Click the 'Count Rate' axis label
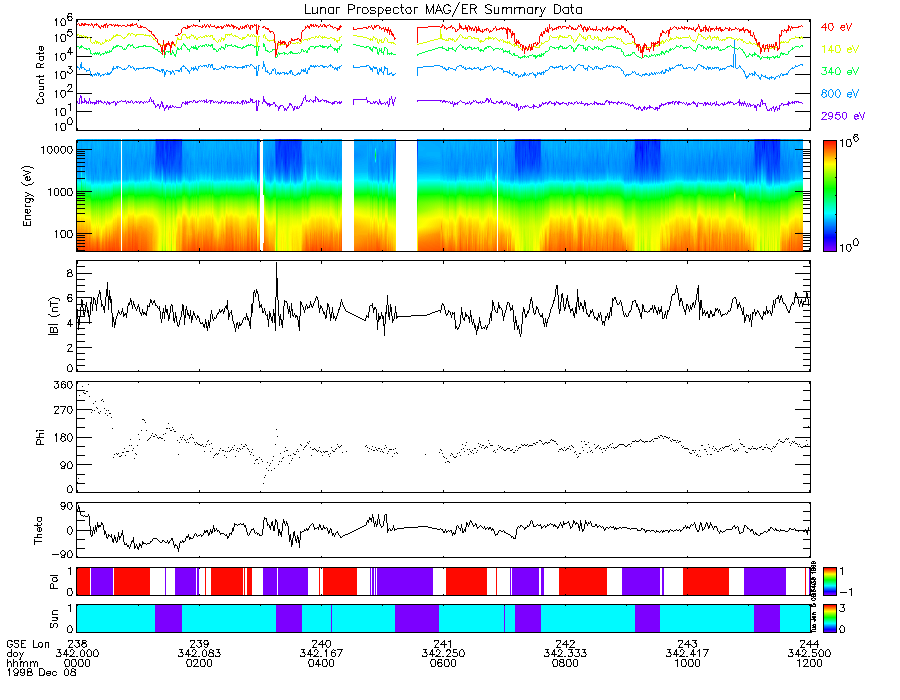900x700 pixels. click(40, 75)
